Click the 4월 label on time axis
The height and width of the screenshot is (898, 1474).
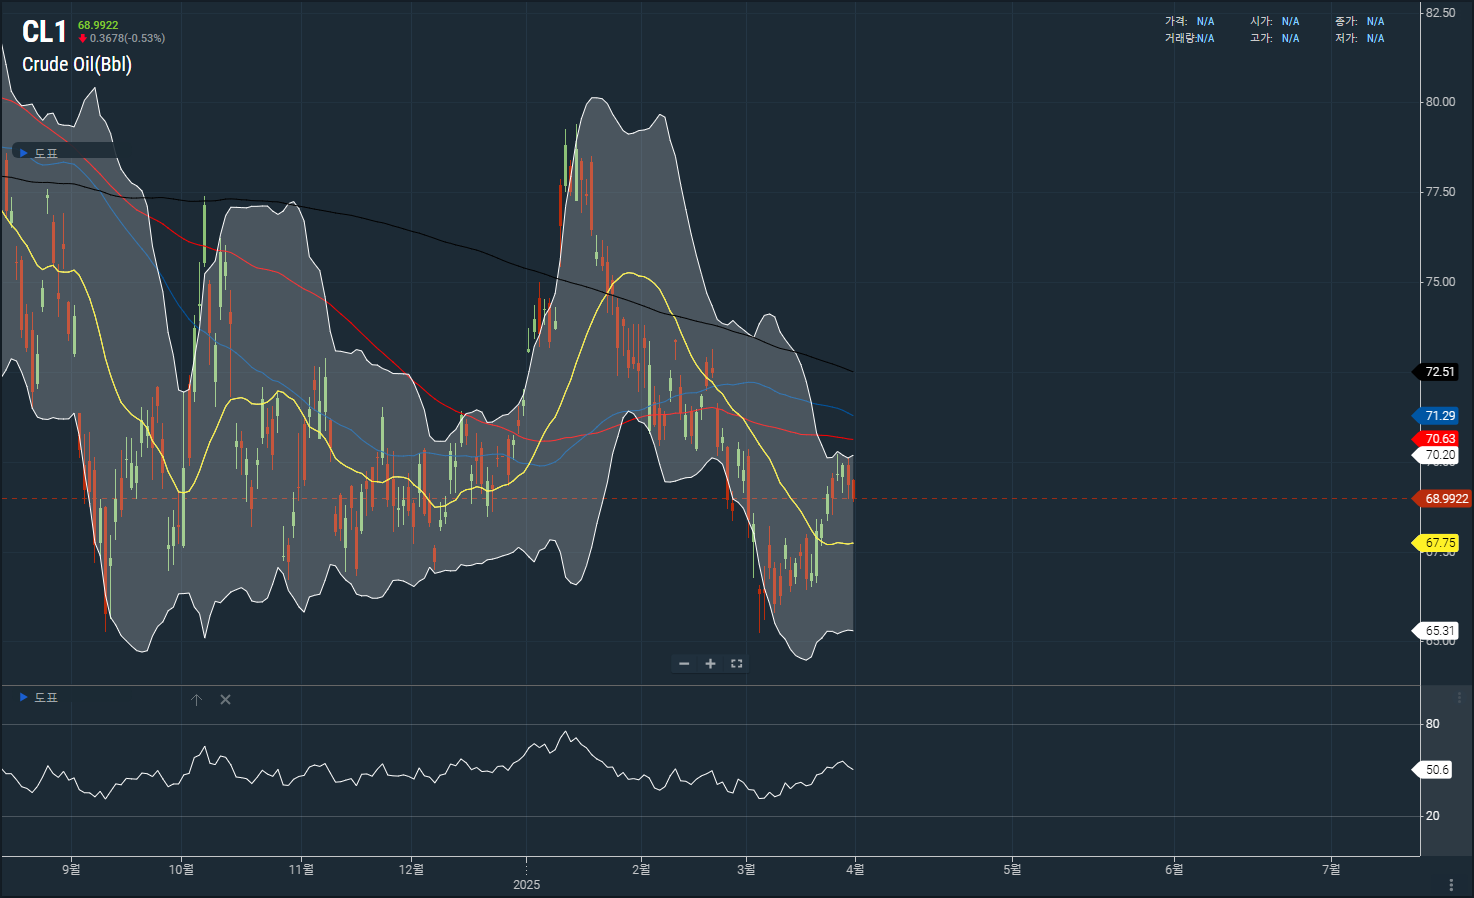coord(855,870)
